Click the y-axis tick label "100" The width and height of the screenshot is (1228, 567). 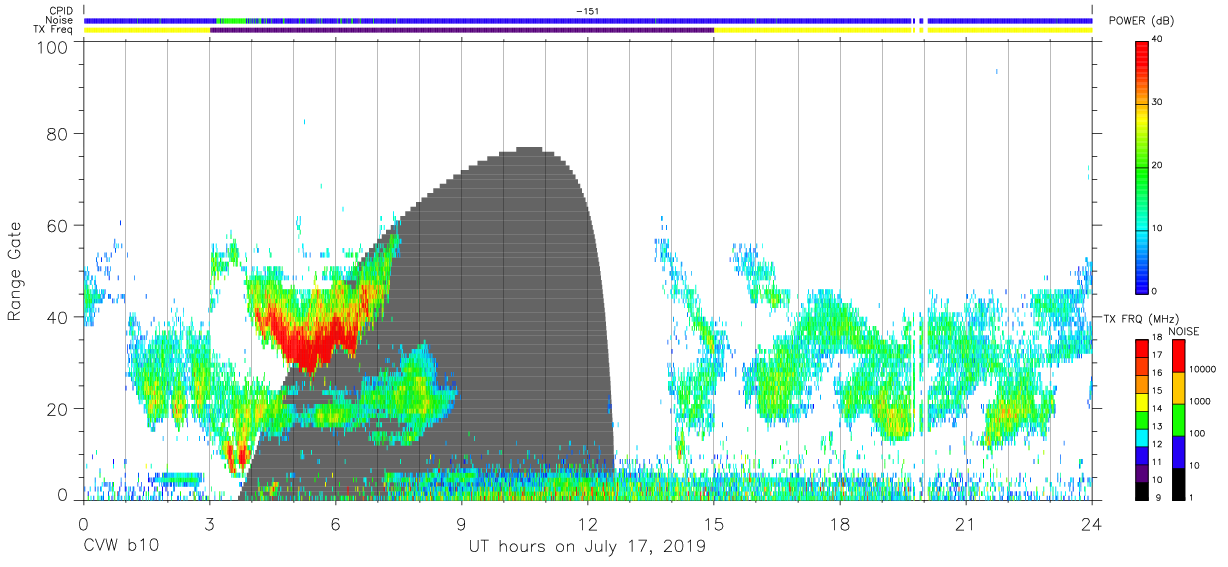pyautogui.click(x=53, y=46)
